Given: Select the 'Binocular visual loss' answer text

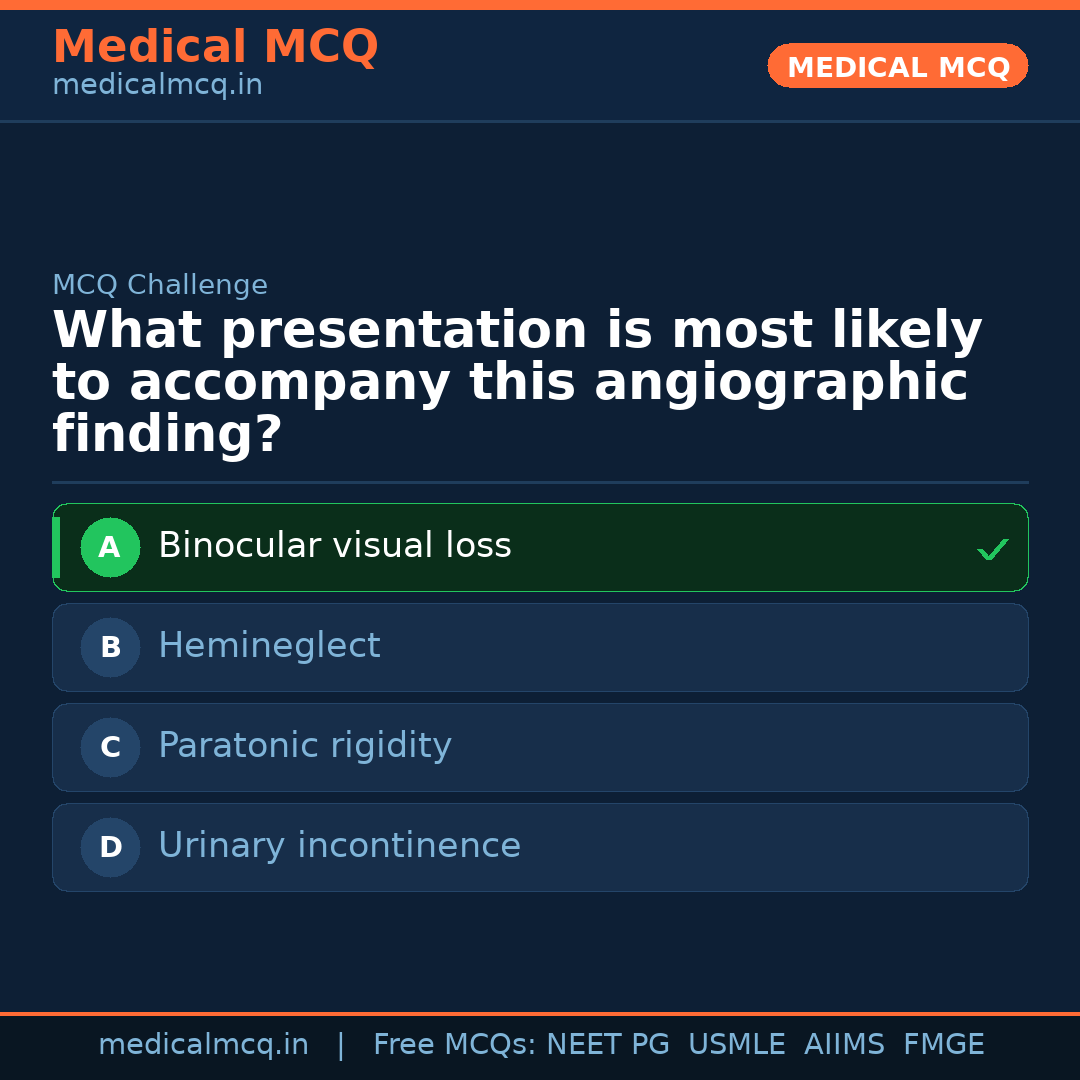Looking at the screenshot, I should [x=334, y=546].
